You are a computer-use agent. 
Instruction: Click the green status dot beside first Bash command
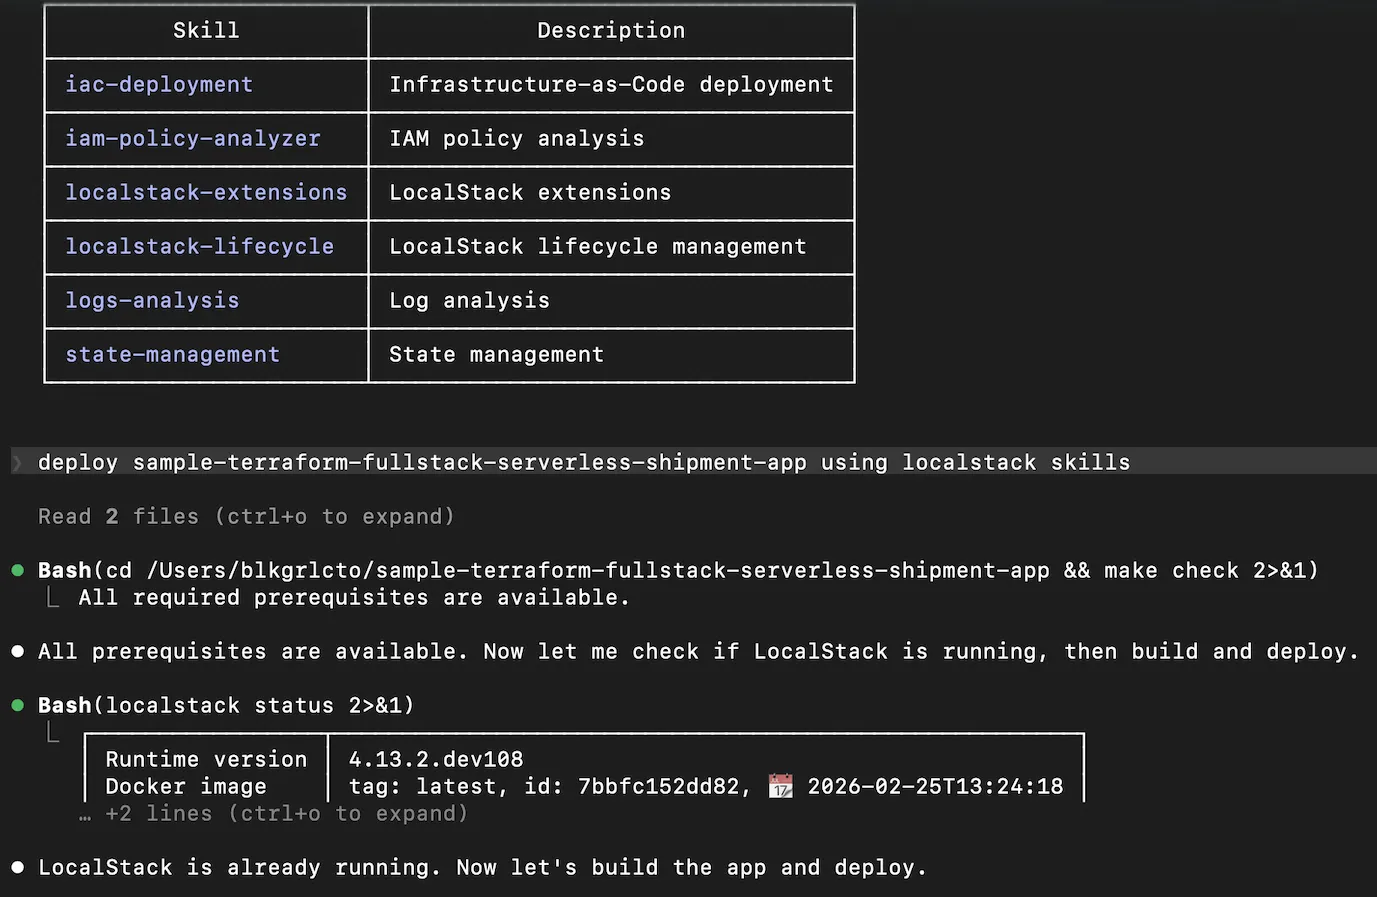[18, 570]
